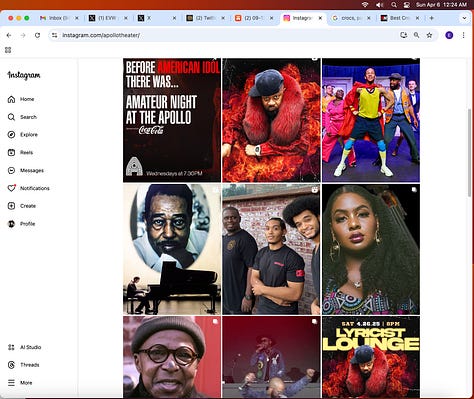Open Notifications from the sidebar

tap(28, 188)
